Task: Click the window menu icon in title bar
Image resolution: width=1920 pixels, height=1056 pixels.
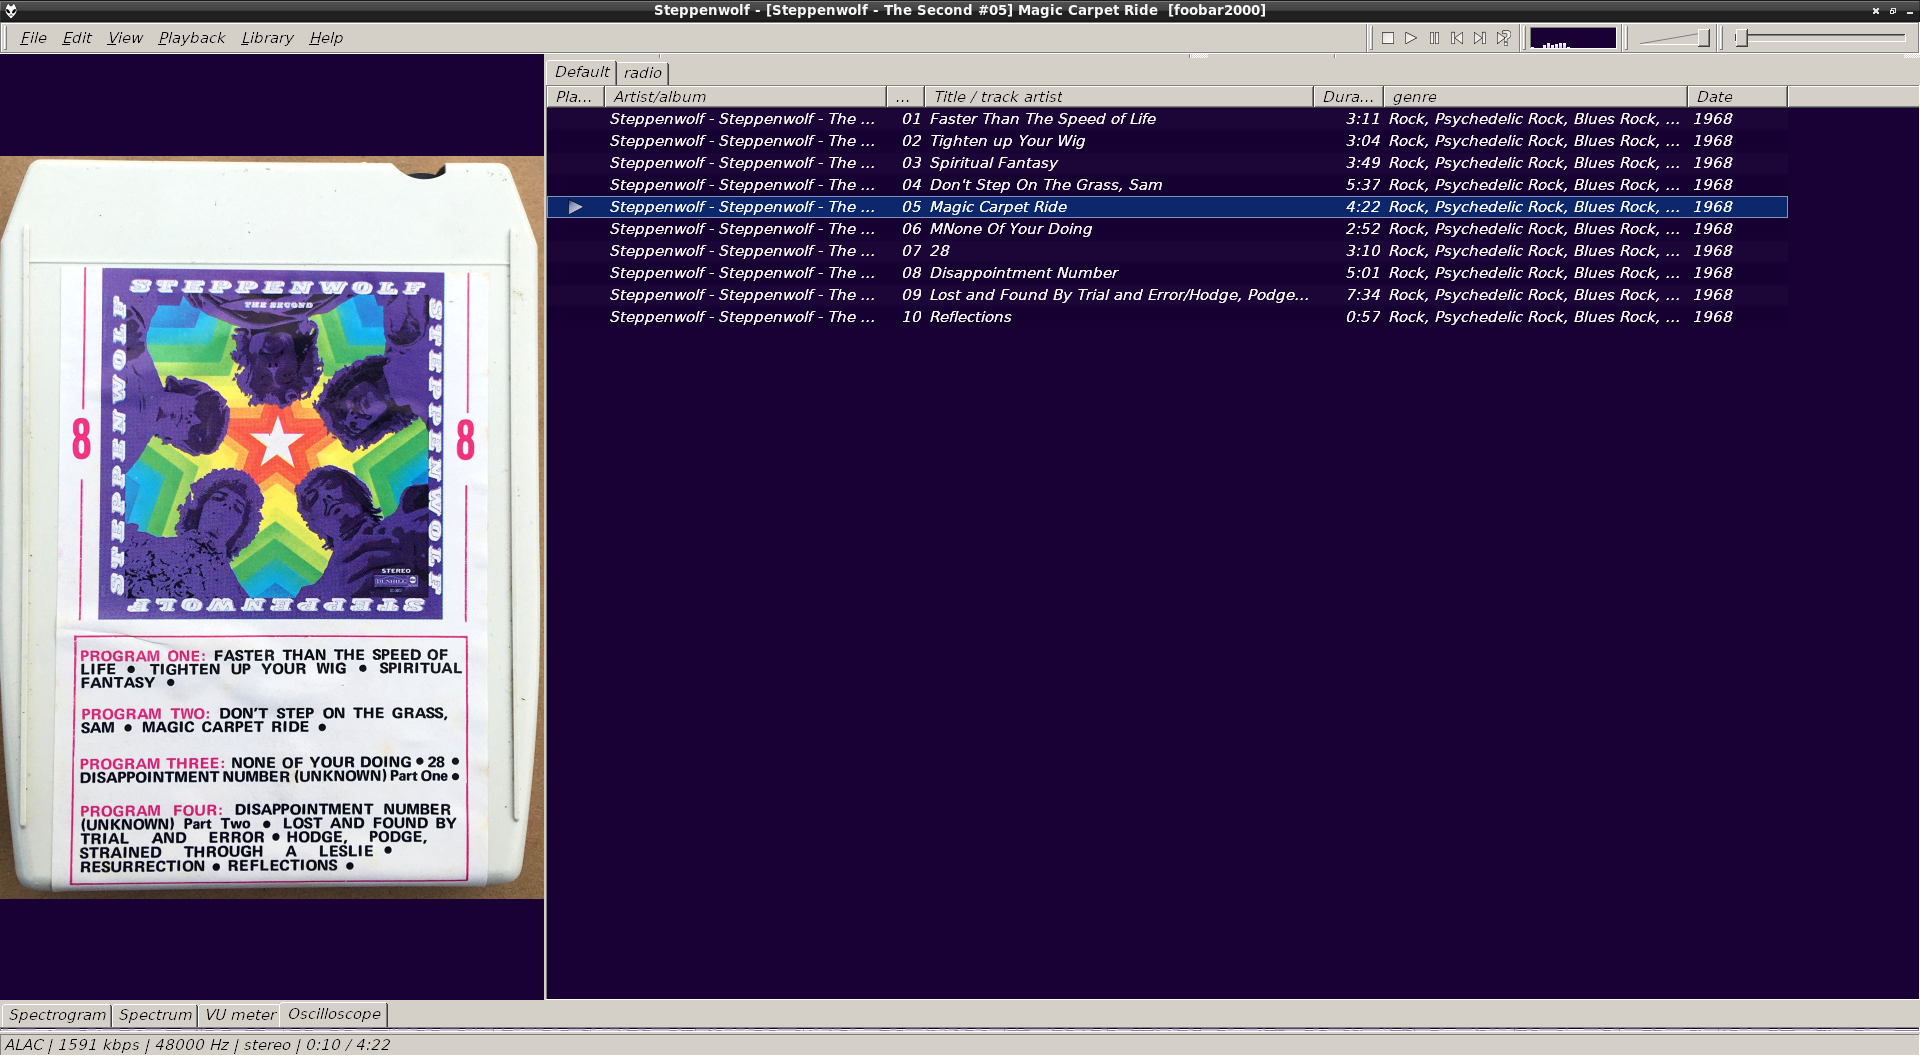Action: pos(11,10)
